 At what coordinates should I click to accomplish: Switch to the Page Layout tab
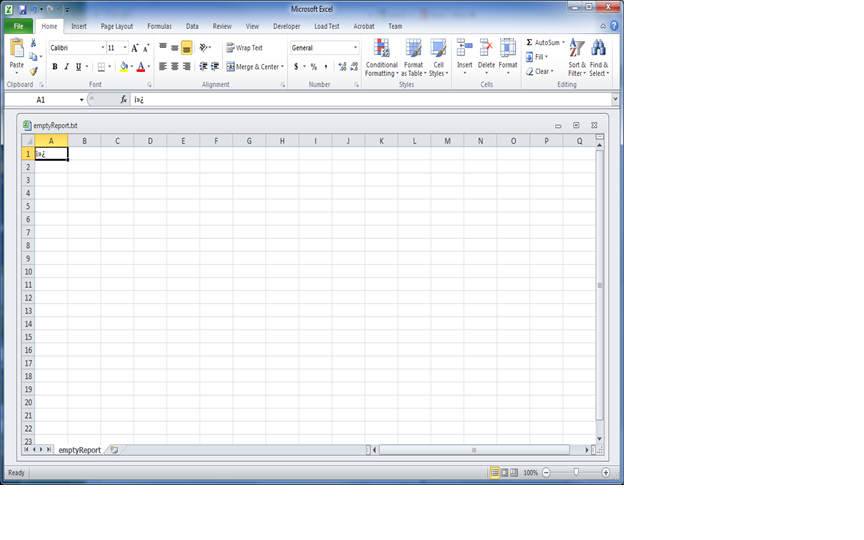pos(116,26)
